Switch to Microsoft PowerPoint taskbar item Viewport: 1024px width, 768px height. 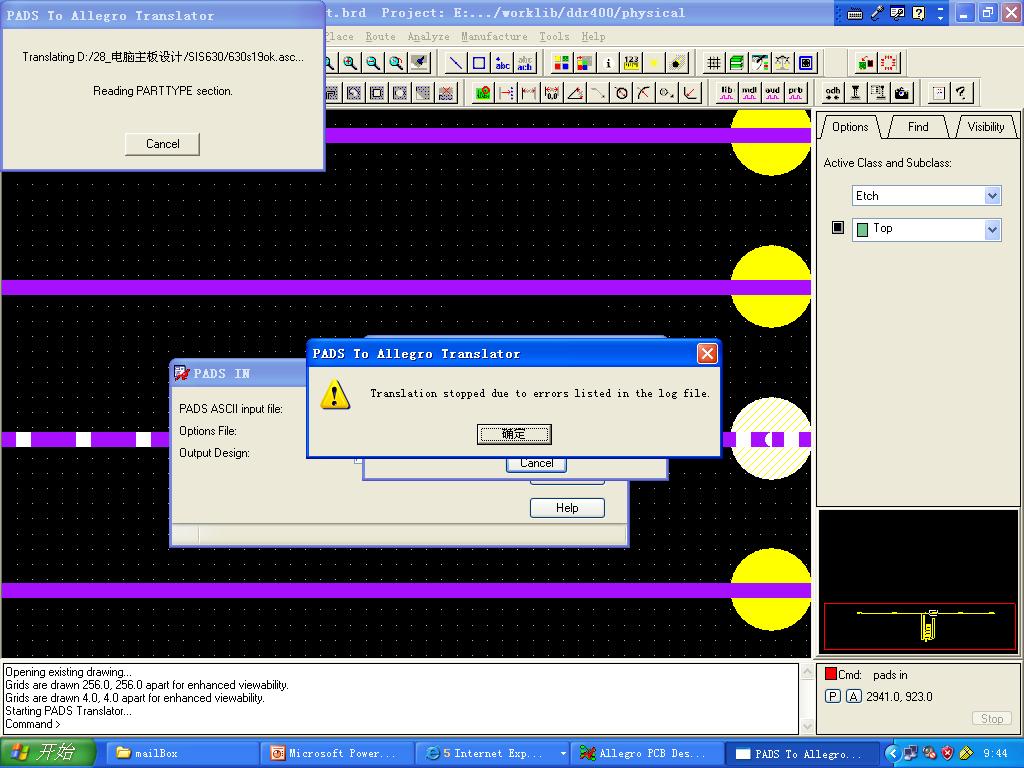point(337,753)
